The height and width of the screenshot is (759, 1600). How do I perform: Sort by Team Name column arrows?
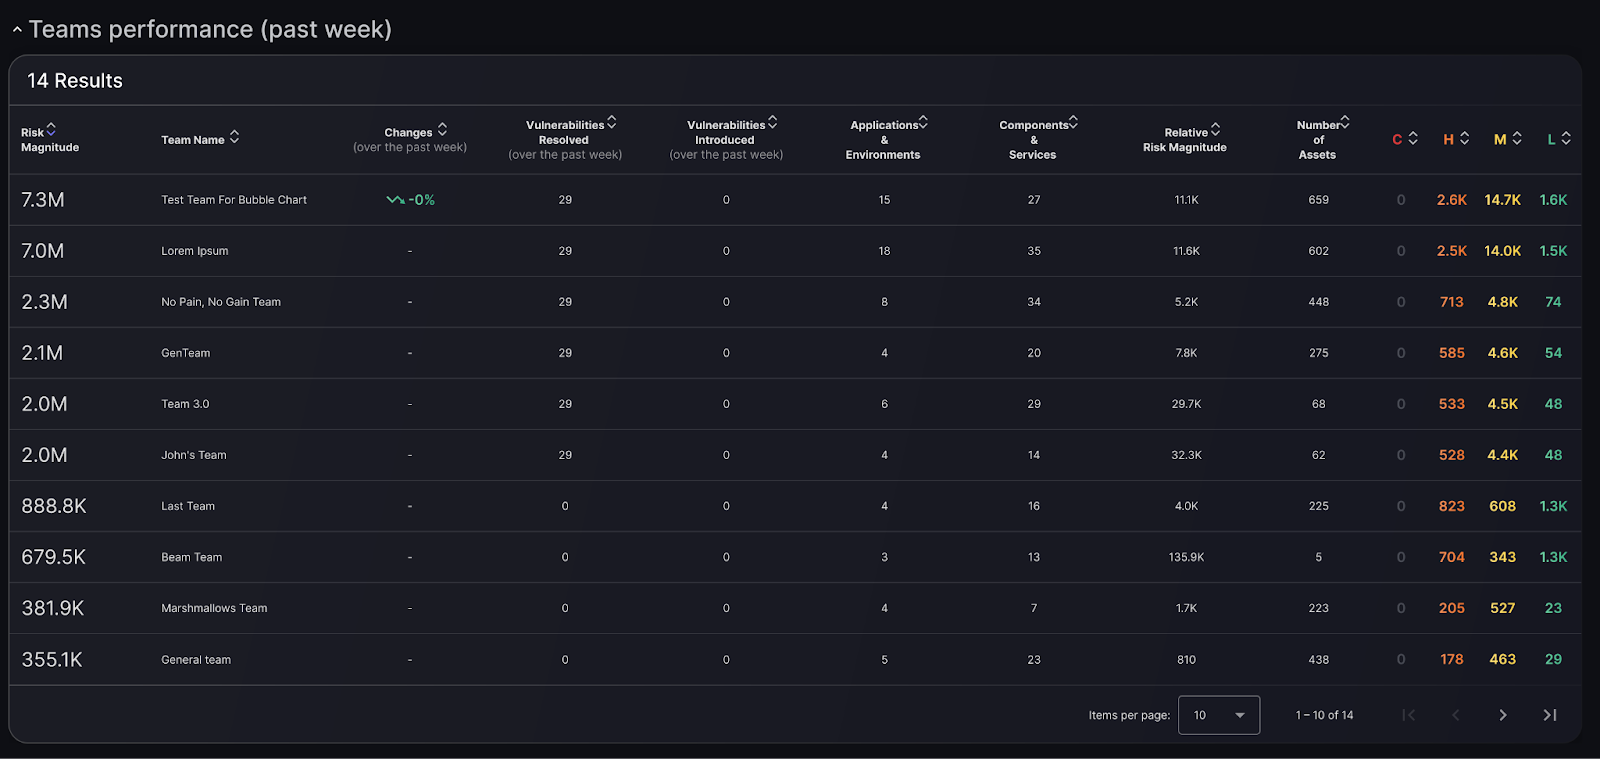tap(234, 137)
